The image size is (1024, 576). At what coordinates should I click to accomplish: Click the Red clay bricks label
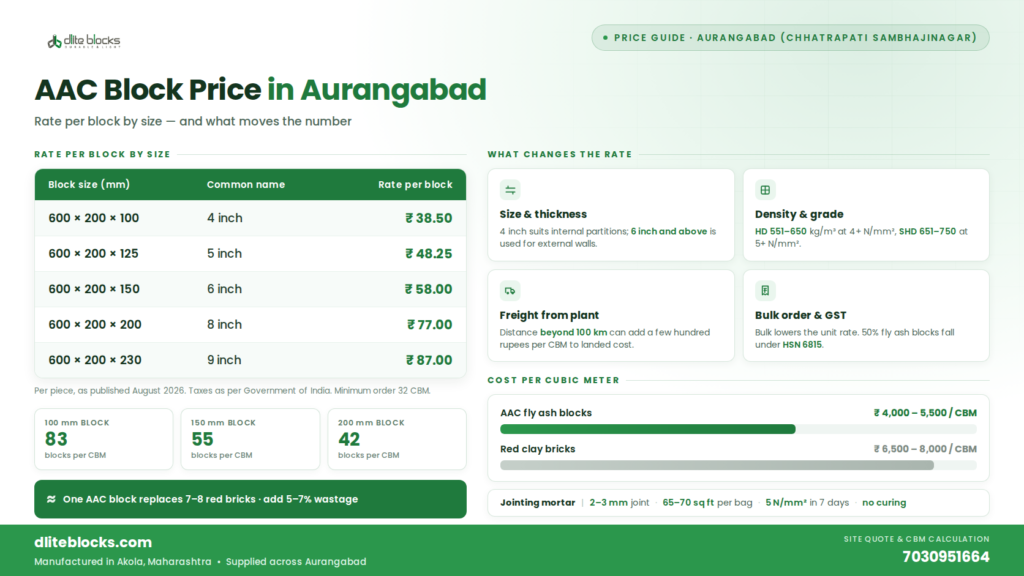click(x=537, y=449)
